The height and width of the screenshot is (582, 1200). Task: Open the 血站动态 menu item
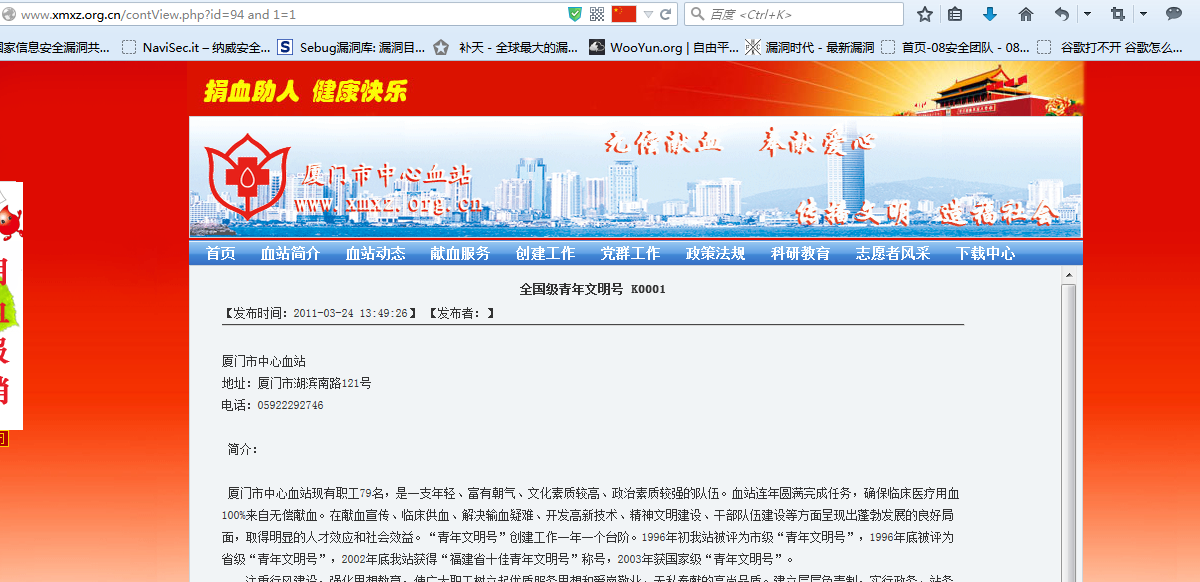click(376, 253)
